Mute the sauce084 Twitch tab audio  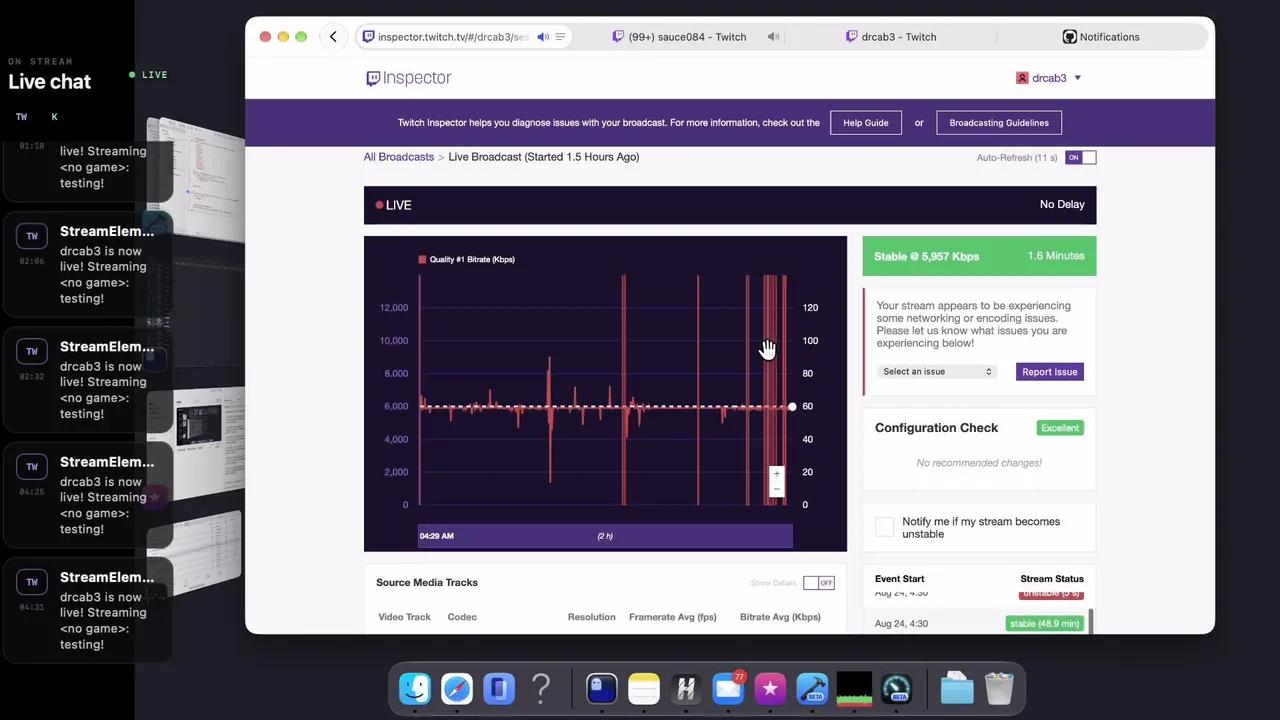click(773, 37)
